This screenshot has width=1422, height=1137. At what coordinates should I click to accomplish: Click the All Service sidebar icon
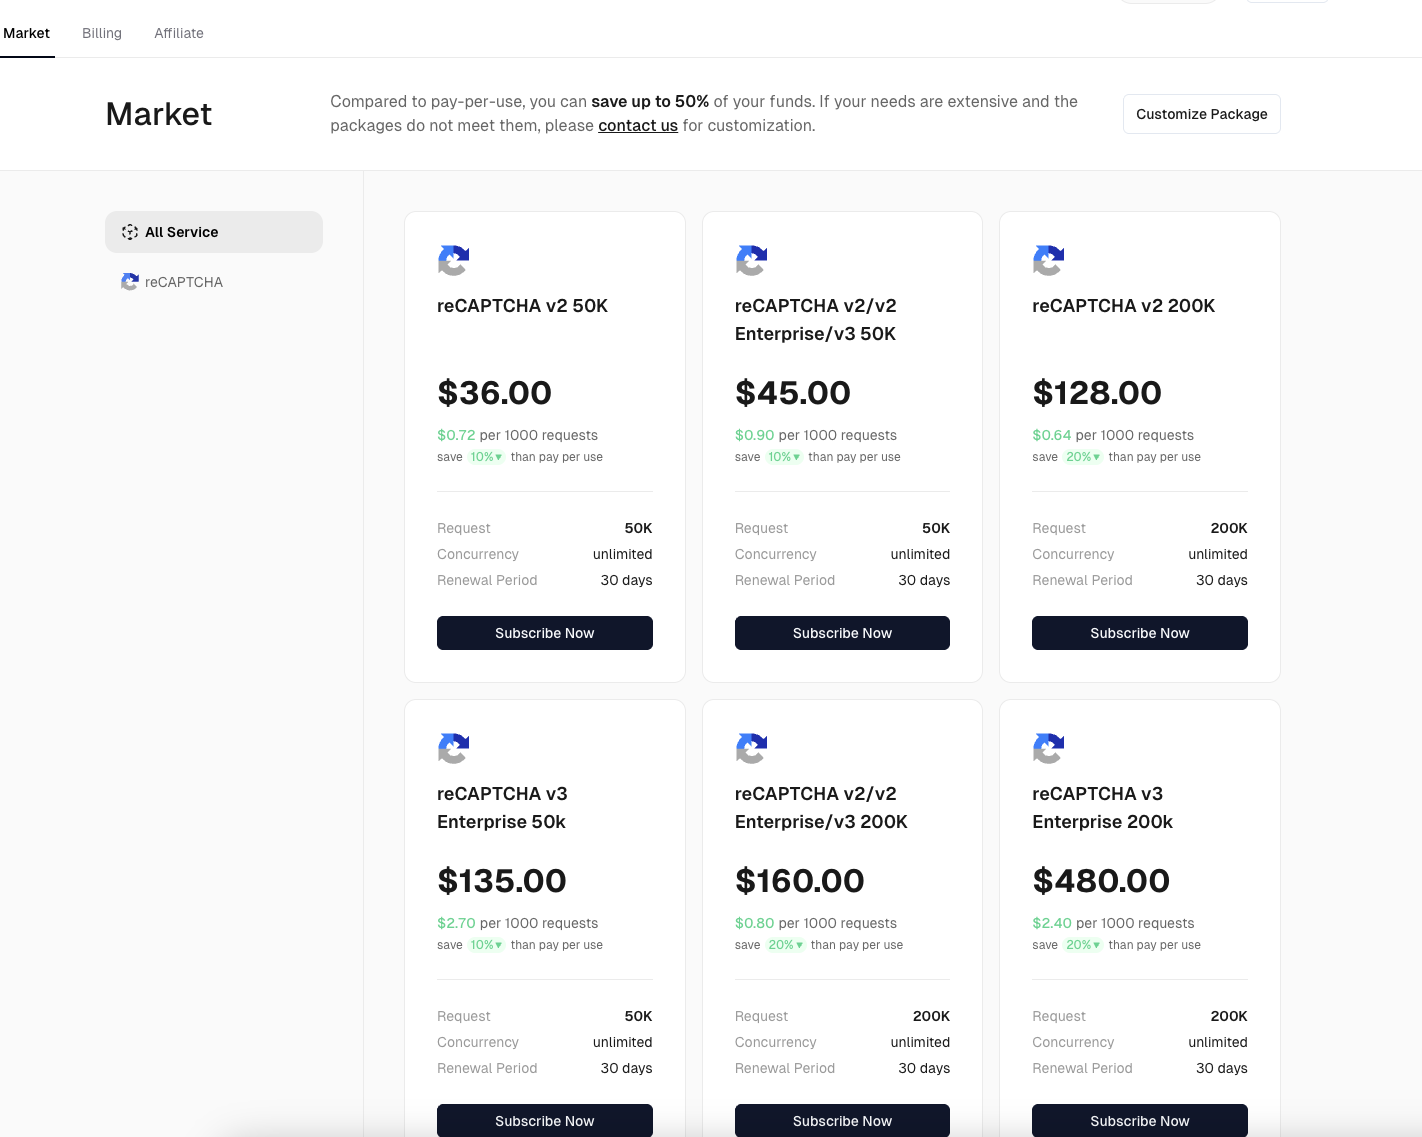(130, 232)
